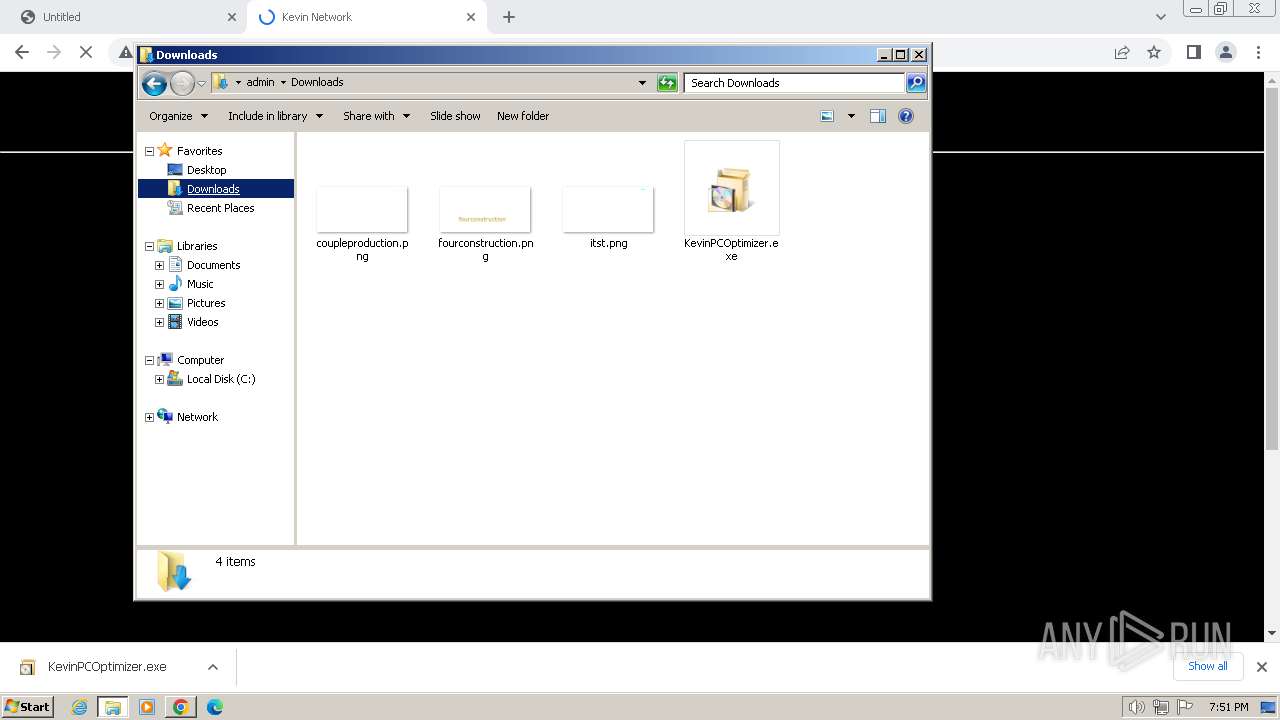
Task: Open the Share with menu
Action: [x=376, y=116]
